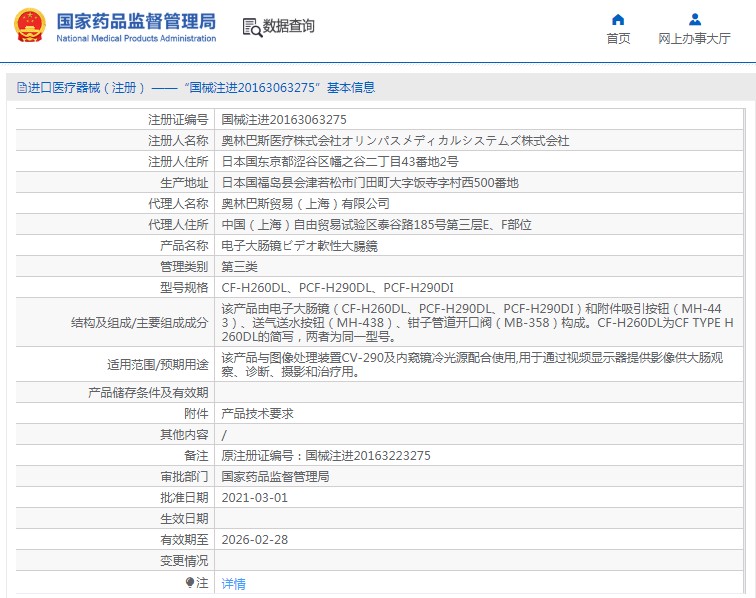Click the 结构及组成/主要组成成分 label
Viewport: 756px width, 598px height.
[139, 323]
